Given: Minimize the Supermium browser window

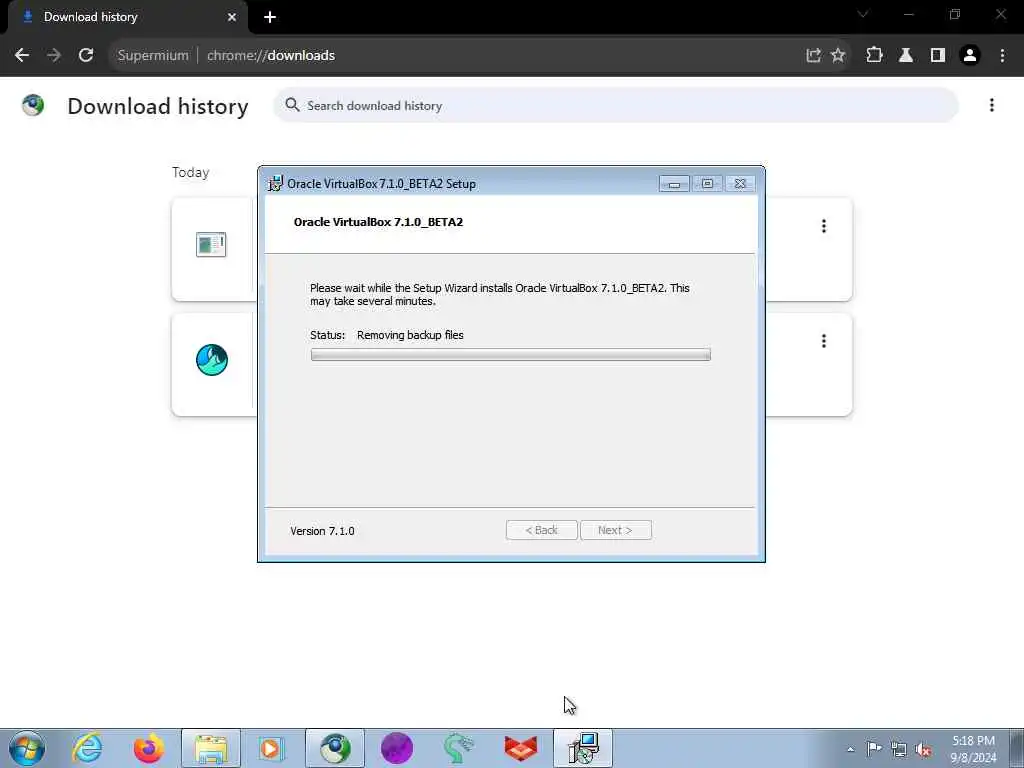Looking at the screenshot, I should (x=908, y=14).
